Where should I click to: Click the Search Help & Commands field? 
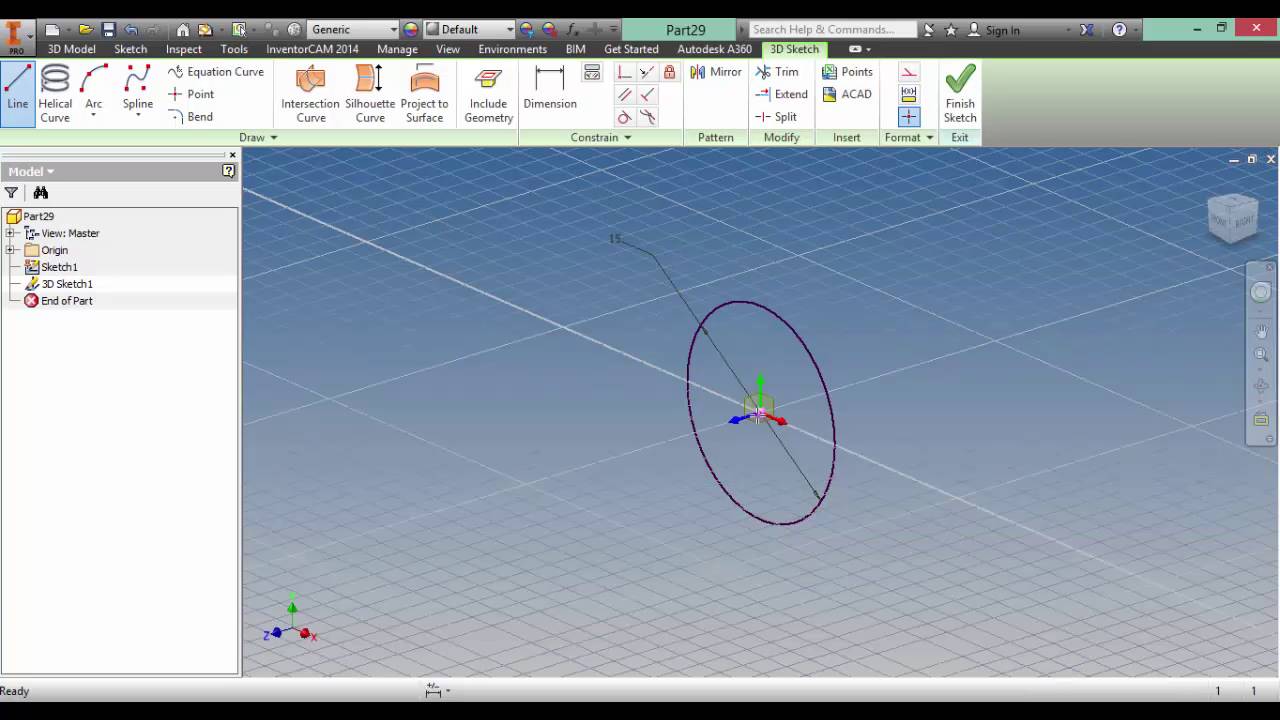click(x=832, y=30)
